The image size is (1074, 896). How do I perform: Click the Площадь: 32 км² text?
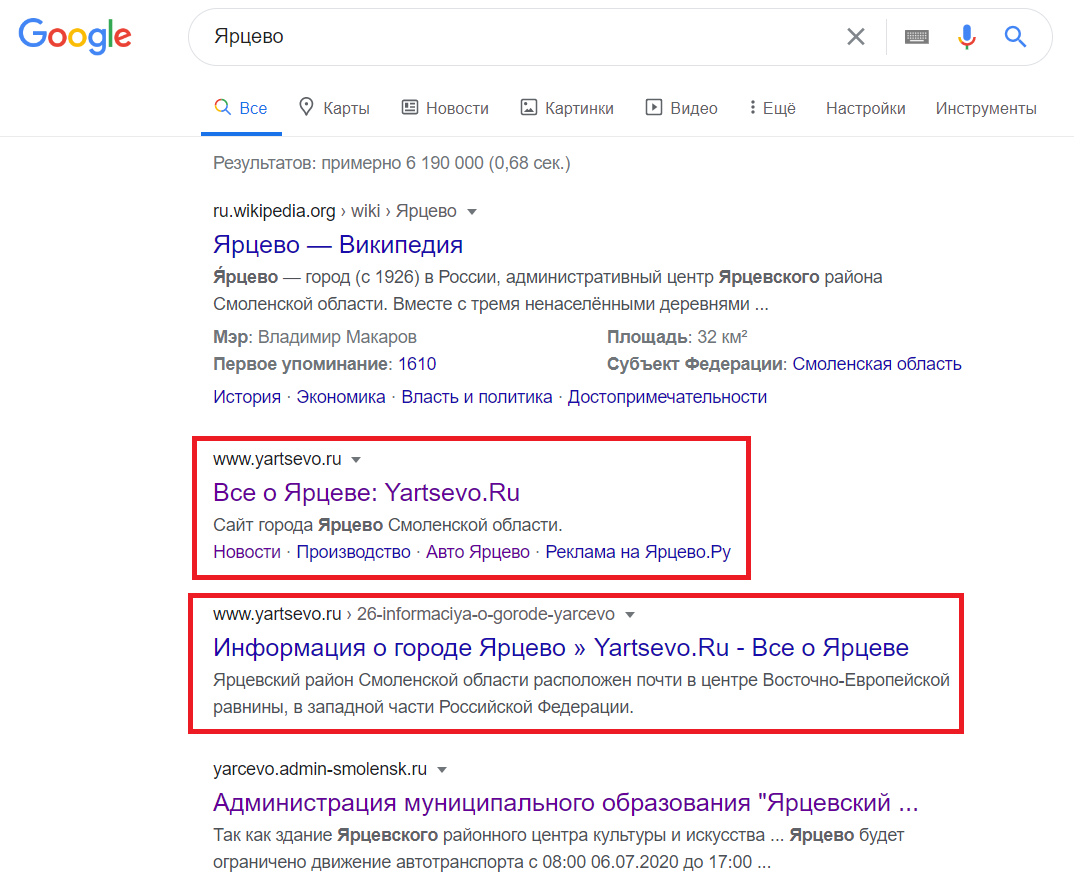(x=677, y=337)
